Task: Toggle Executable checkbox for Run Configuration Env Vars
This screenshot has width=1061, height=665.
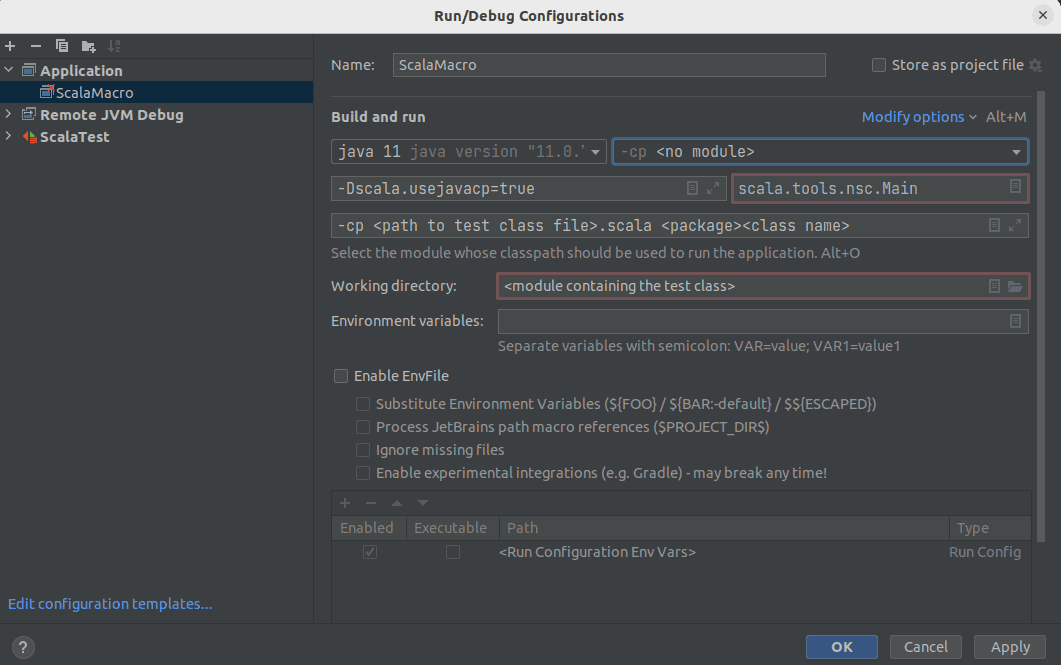Action: pos(453,552)
